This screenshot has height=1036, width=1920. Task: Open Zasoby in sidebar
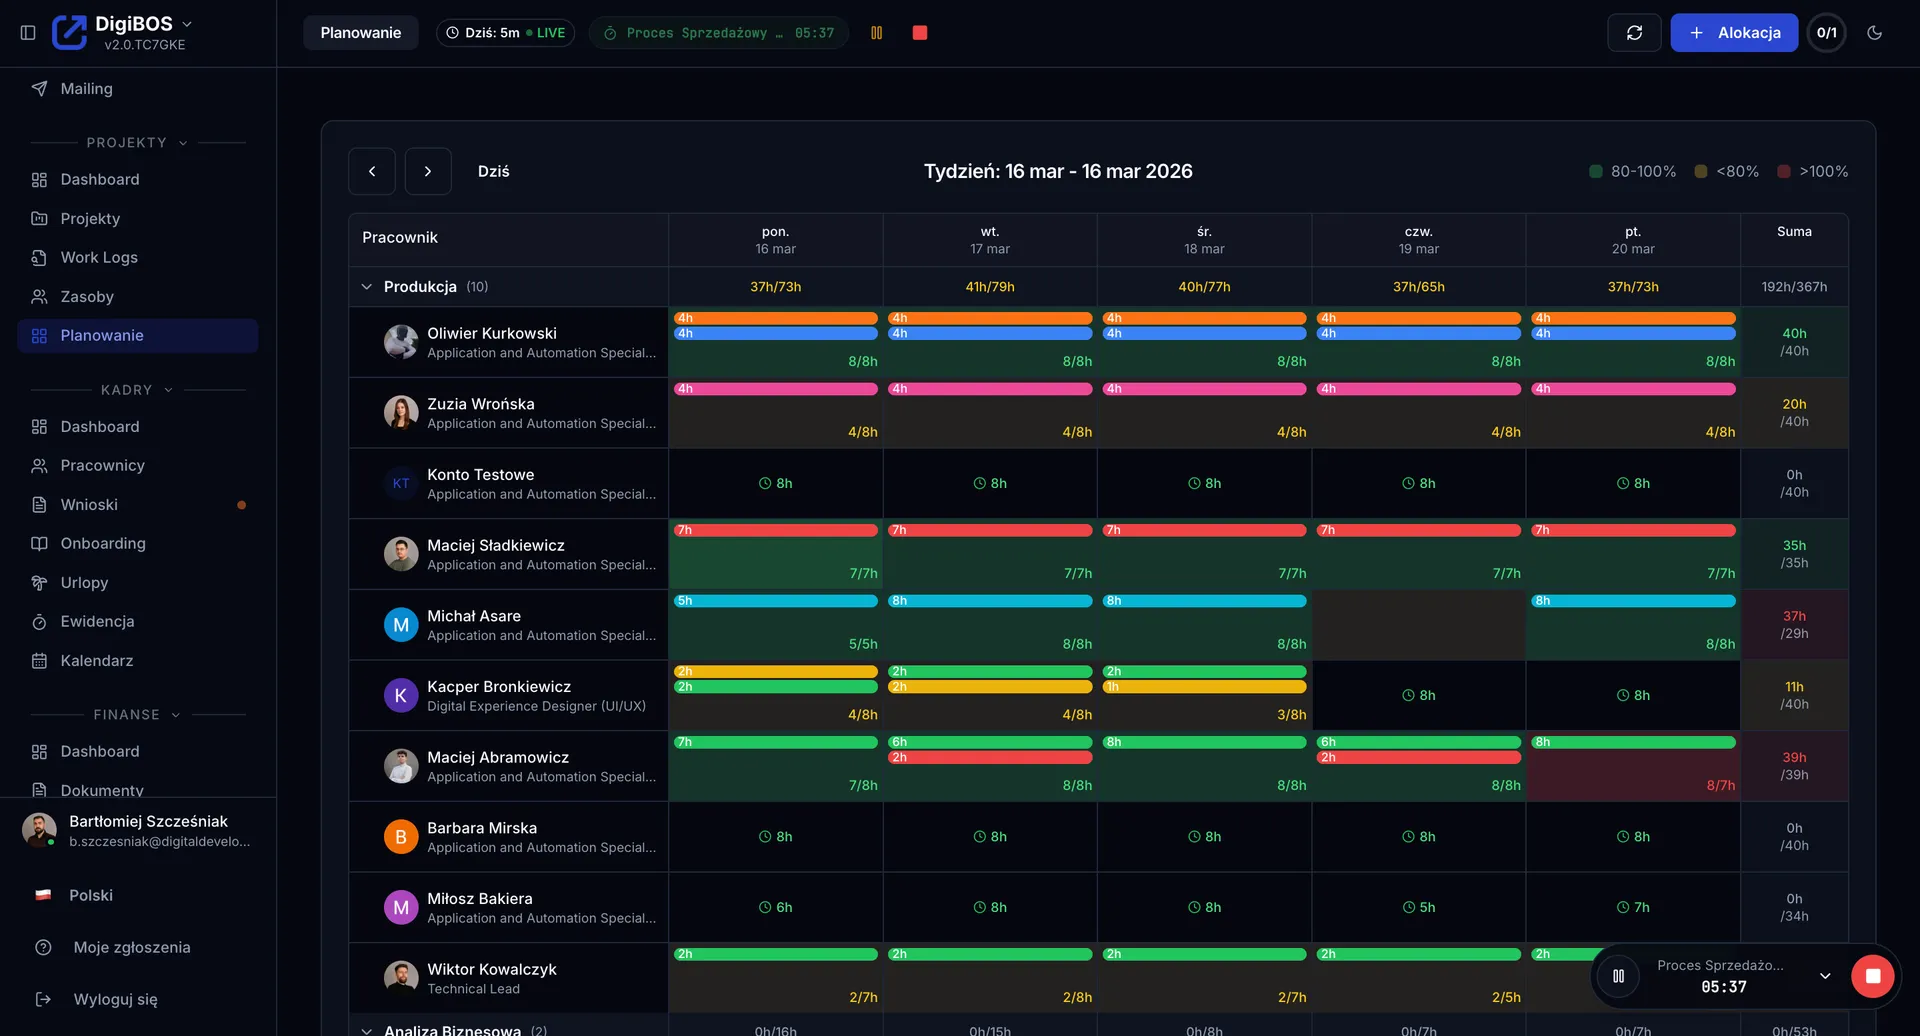138,296
